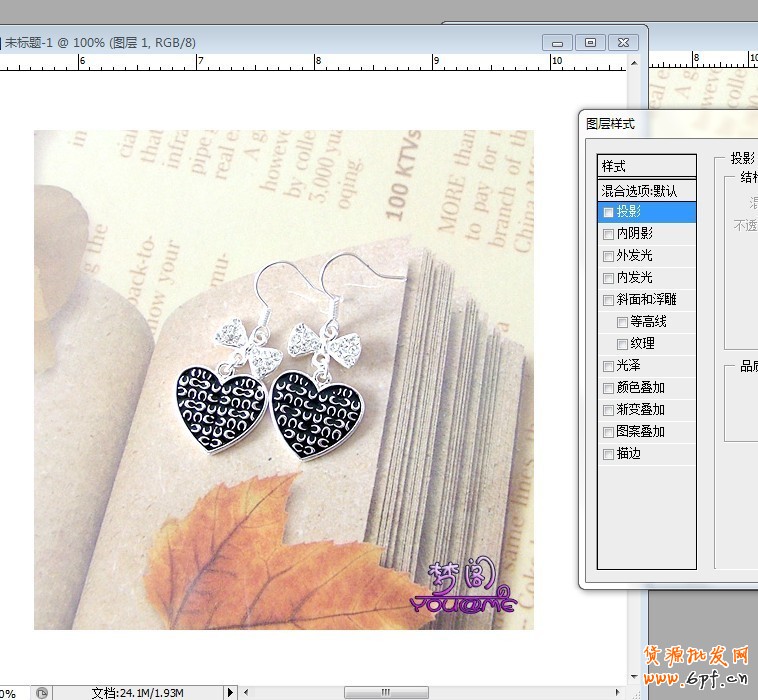Select the 颜色叠加 style label
Image resolution: width=758 pixels, height=700 pixels.
tap(641, 387)
